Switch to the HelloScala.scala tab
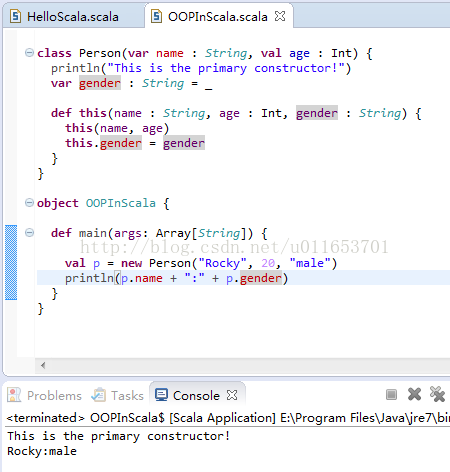 tap(73, 17)
